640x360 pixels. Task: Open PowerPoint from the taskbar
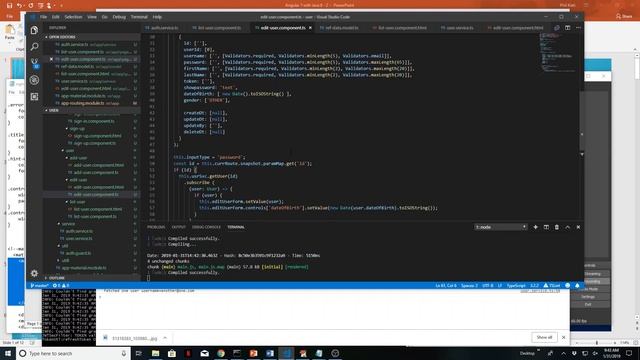(x=253, y=353)
